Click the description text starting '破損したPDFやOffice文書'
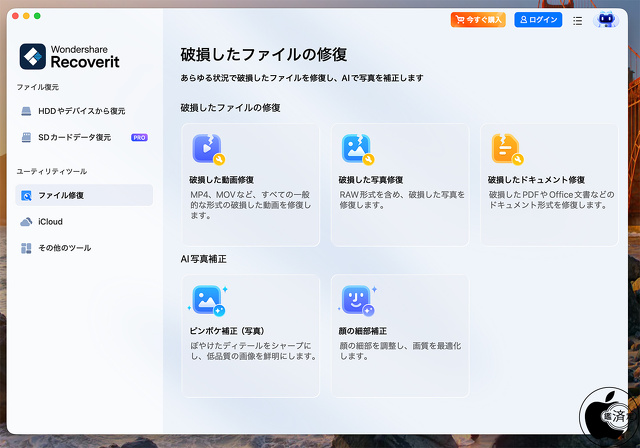This screenshot has width=640, height=448. pos(551,200)
